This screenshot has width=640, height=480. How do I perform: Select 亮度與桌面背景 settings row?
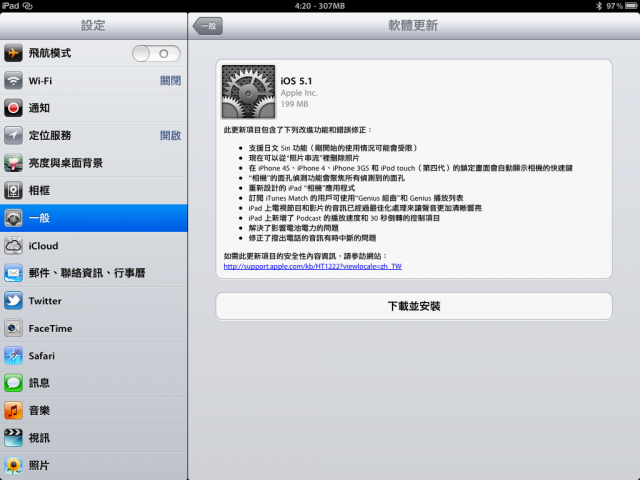[93, 163]
